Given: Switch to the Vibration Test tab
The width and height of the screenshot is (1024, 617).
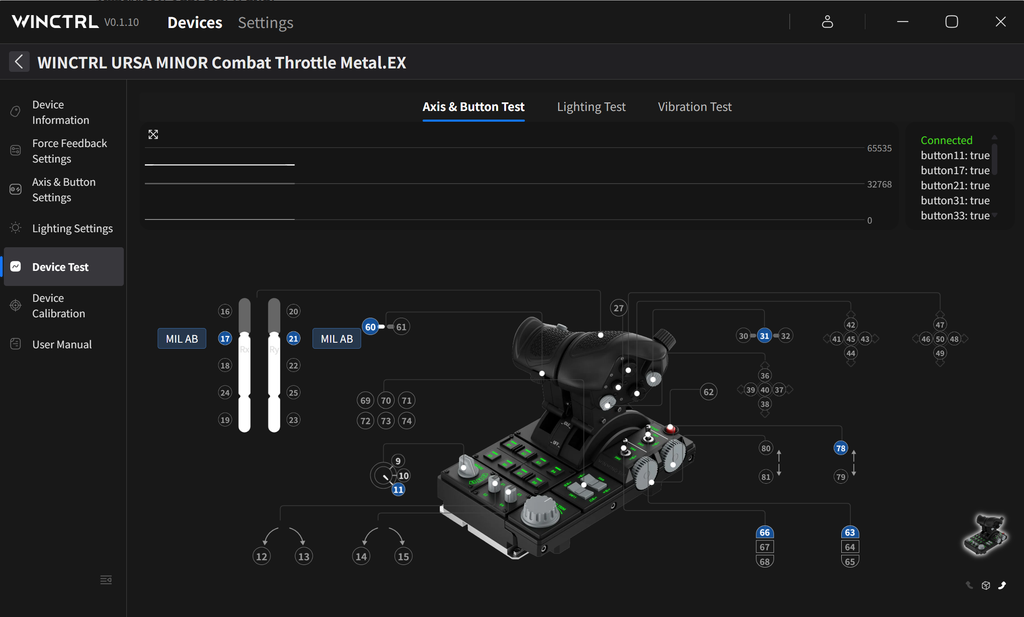Looking at the screenshot, I should click(x=694, y=107).
